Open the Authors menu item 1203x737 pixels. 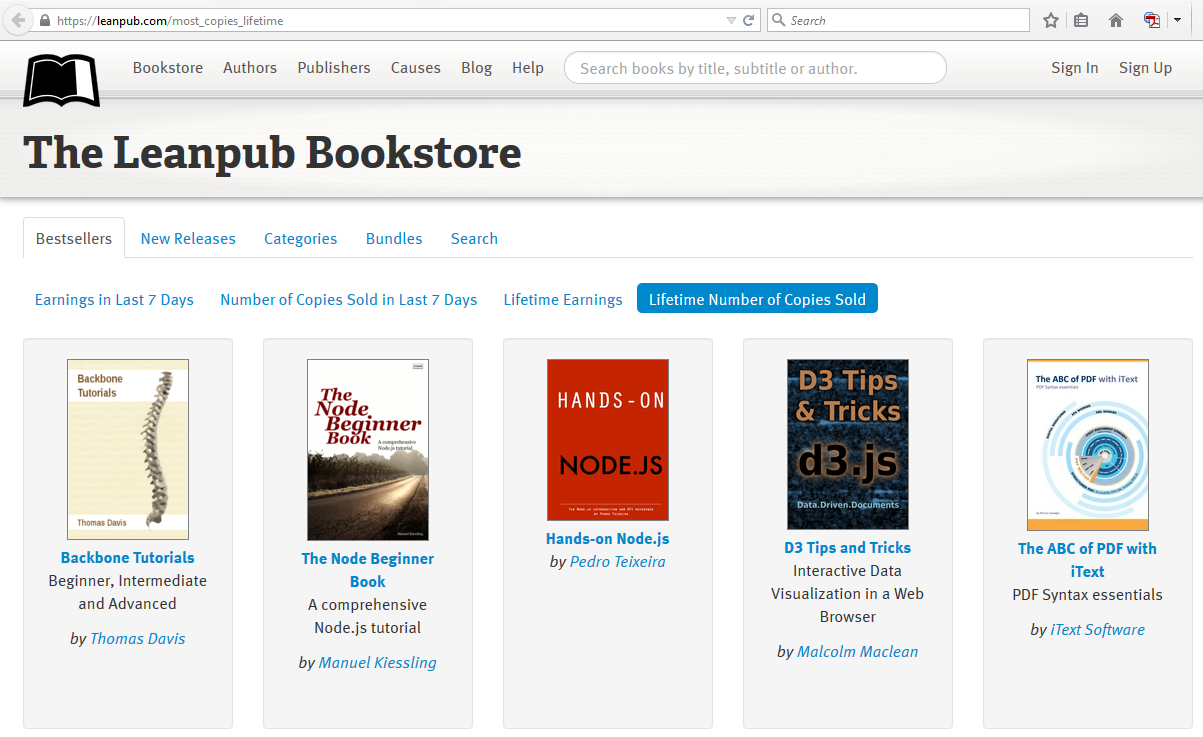250,68
